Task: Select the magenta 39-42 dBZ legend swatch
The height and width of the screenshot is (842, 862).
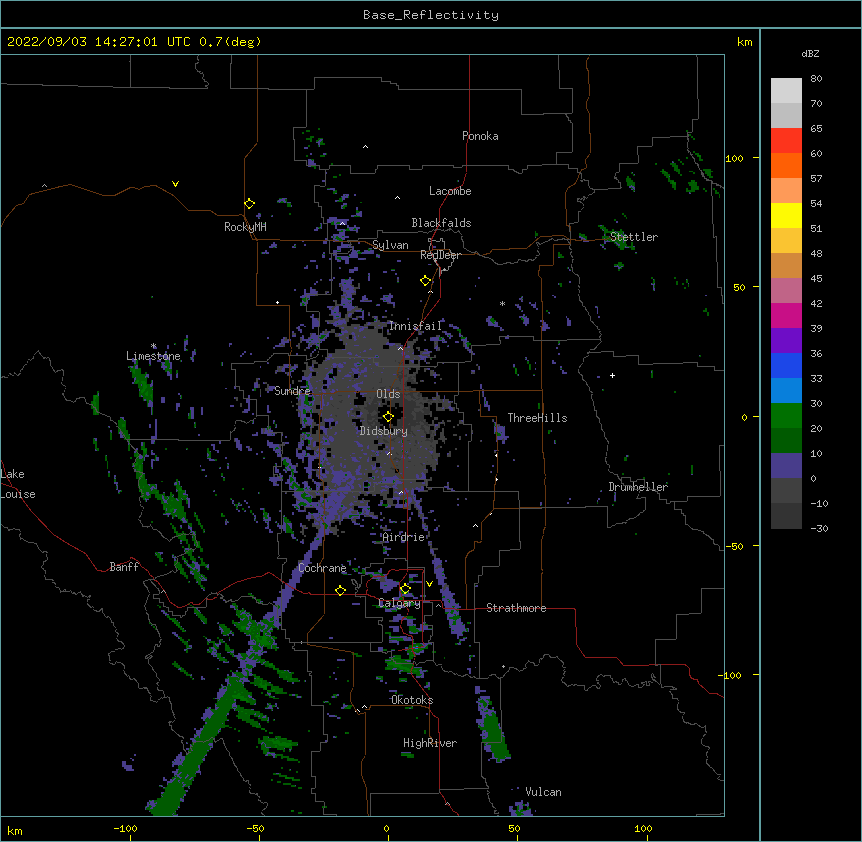Action: (x=786, y=315)
